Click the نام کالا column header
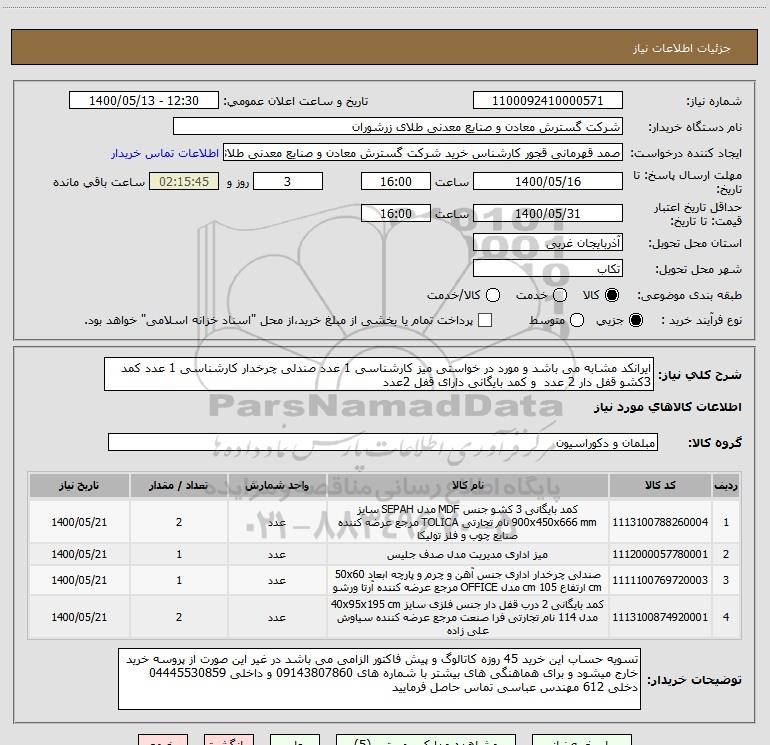The height and width of the screenshot is (745, 770). tap(468, 486)
